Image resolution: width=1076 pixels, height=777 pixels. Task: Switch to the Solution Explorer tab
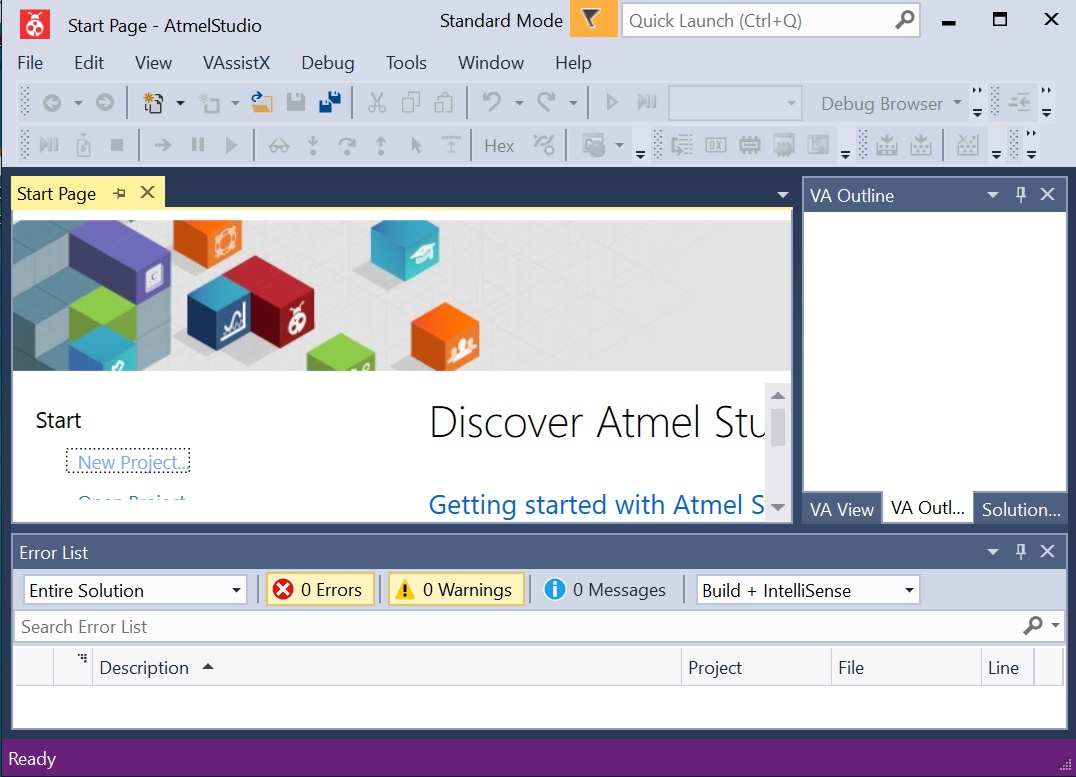point(1020,509)
